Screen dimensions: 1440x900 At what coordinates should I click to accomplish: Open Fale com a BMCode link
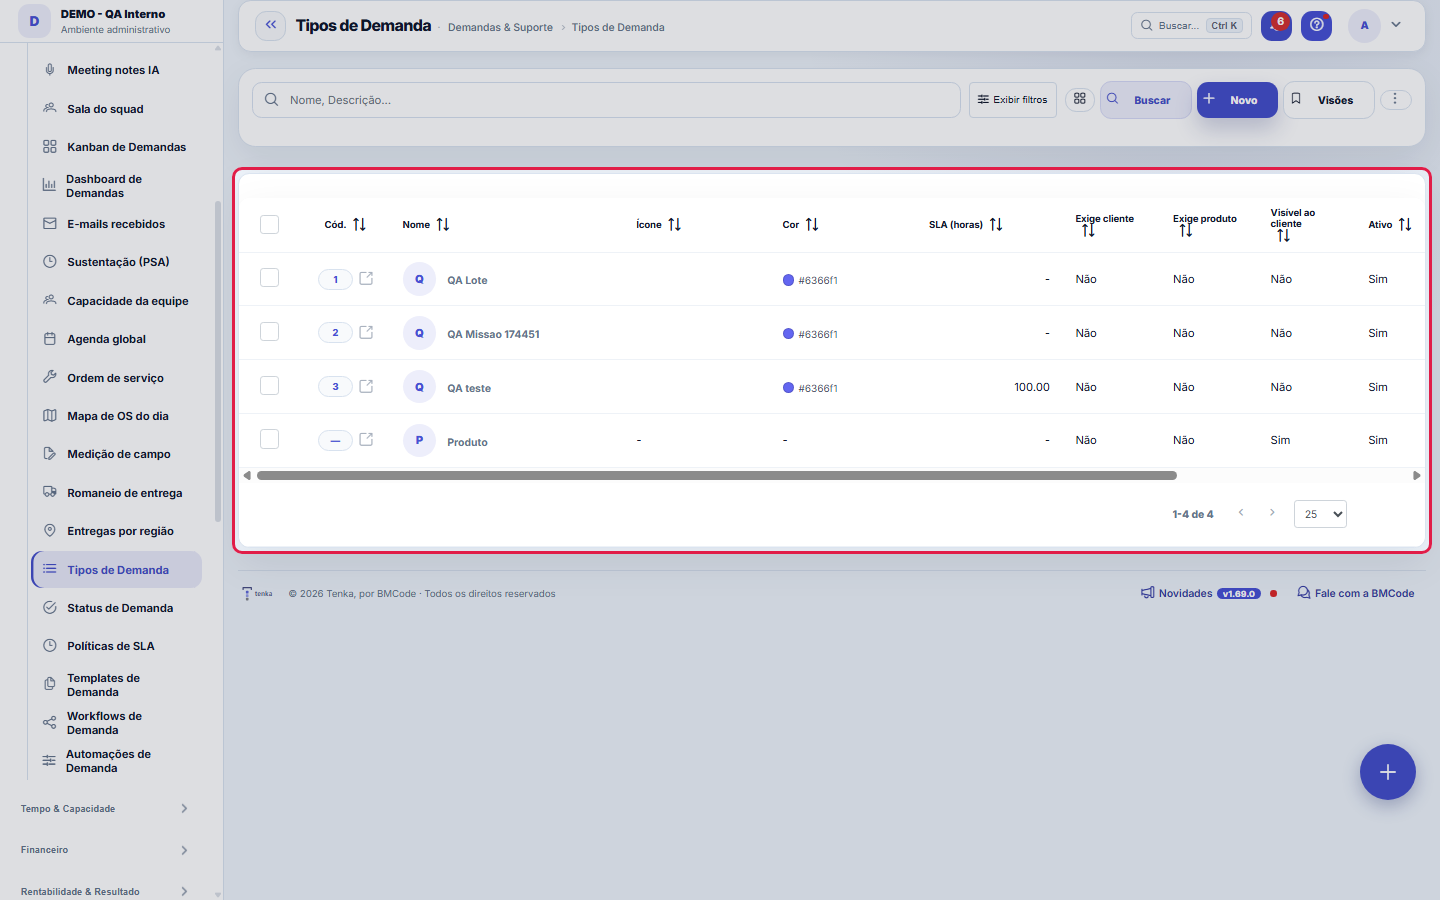click(x=1356, y=593)
